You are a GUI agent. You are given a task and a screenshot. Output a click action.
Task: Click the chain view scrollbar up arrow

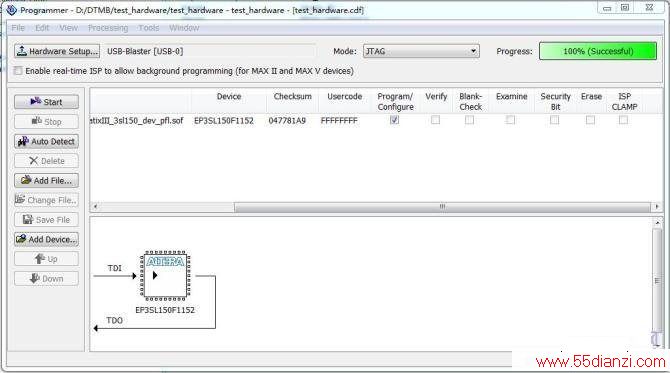657,223
